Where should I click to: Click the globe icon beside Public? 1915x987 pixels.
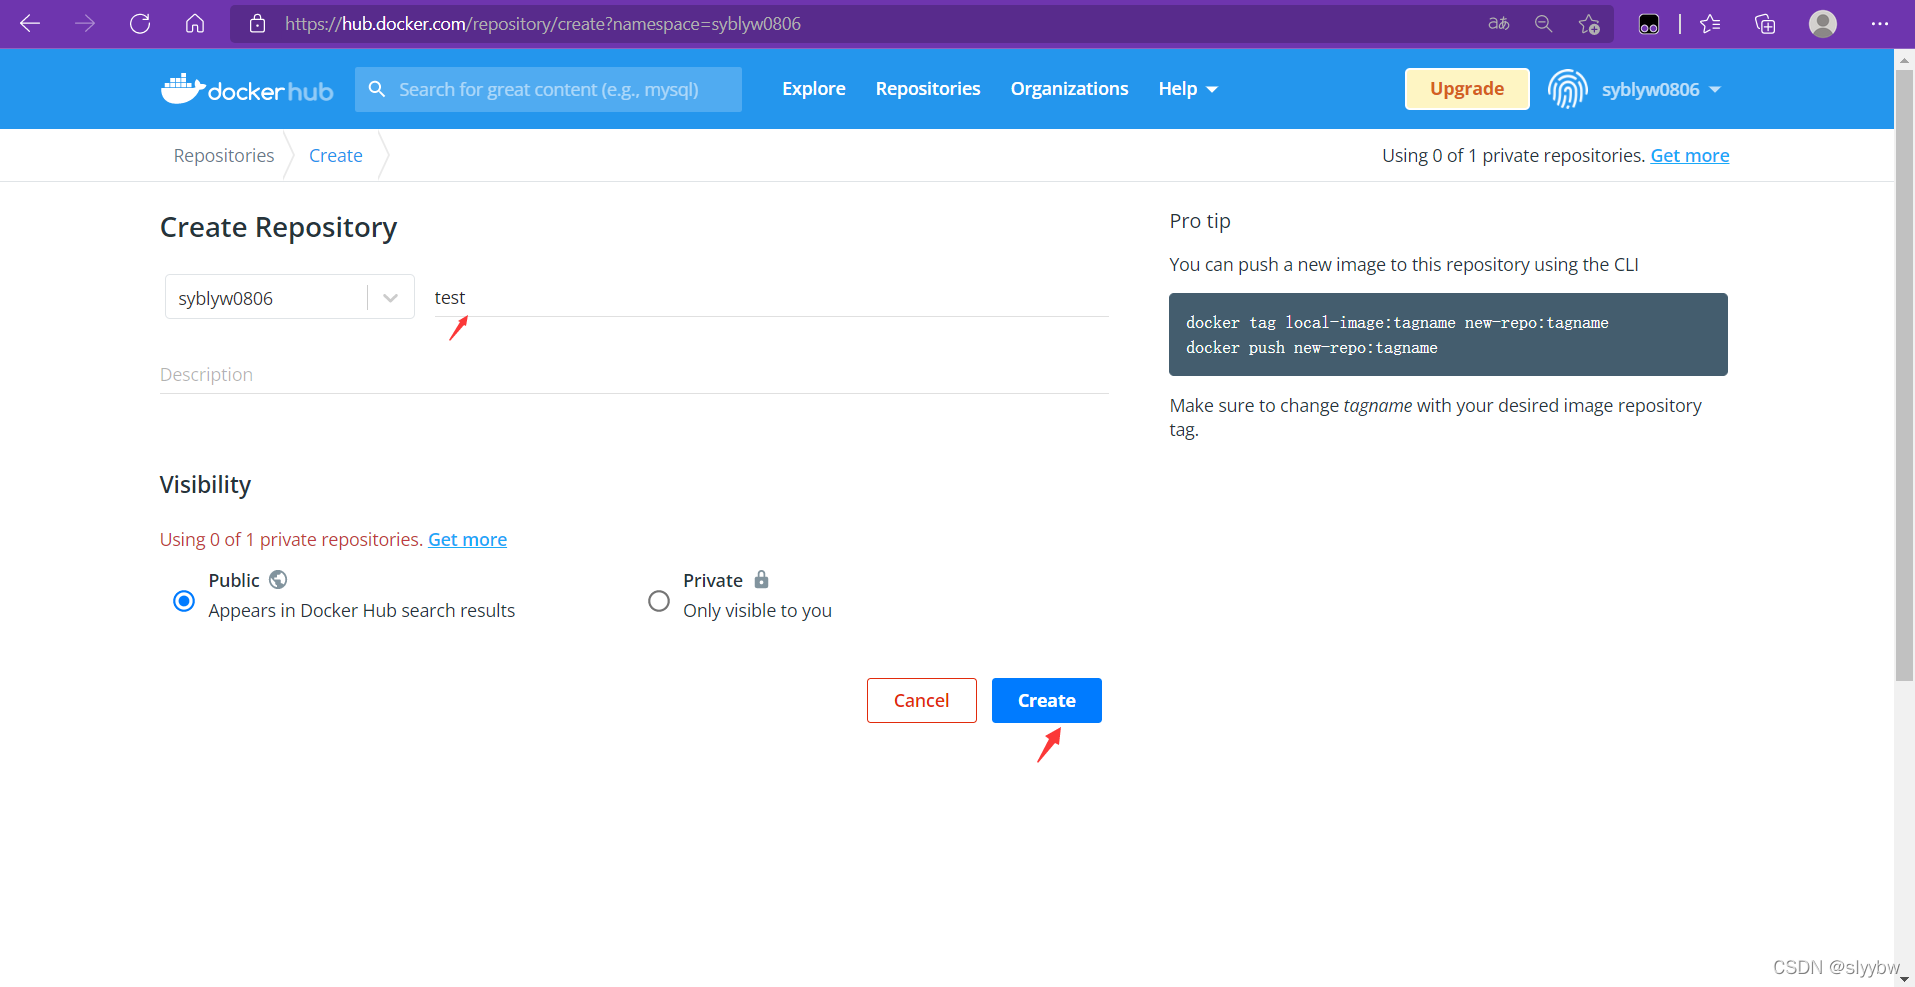278,580
